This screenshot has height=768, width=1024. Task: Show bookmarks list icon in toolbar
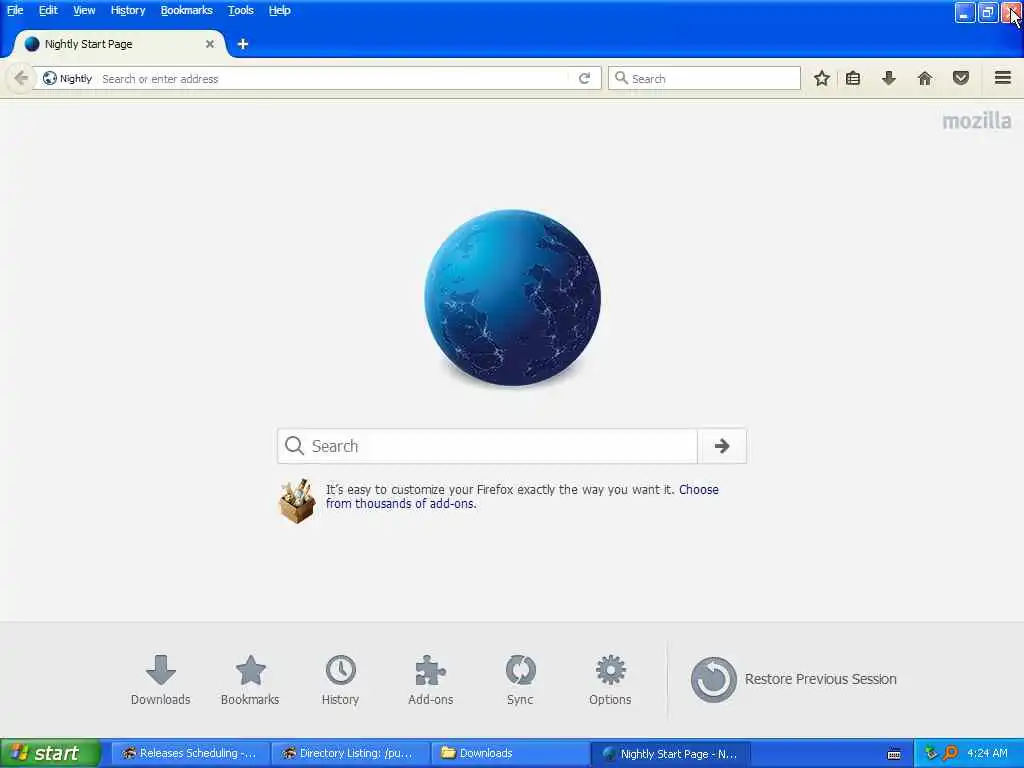click(x=853, y=78)
